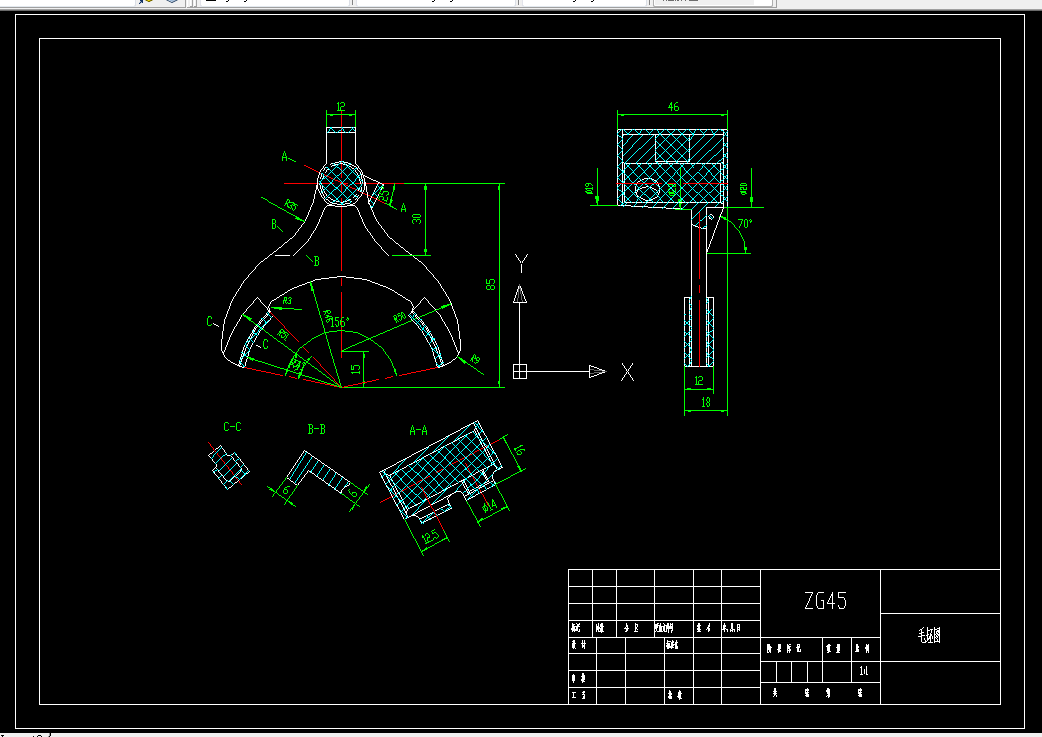Select the R9 radius dimension at fork tip
This screenshot has height=737, width=1042.
click(474, 360)
